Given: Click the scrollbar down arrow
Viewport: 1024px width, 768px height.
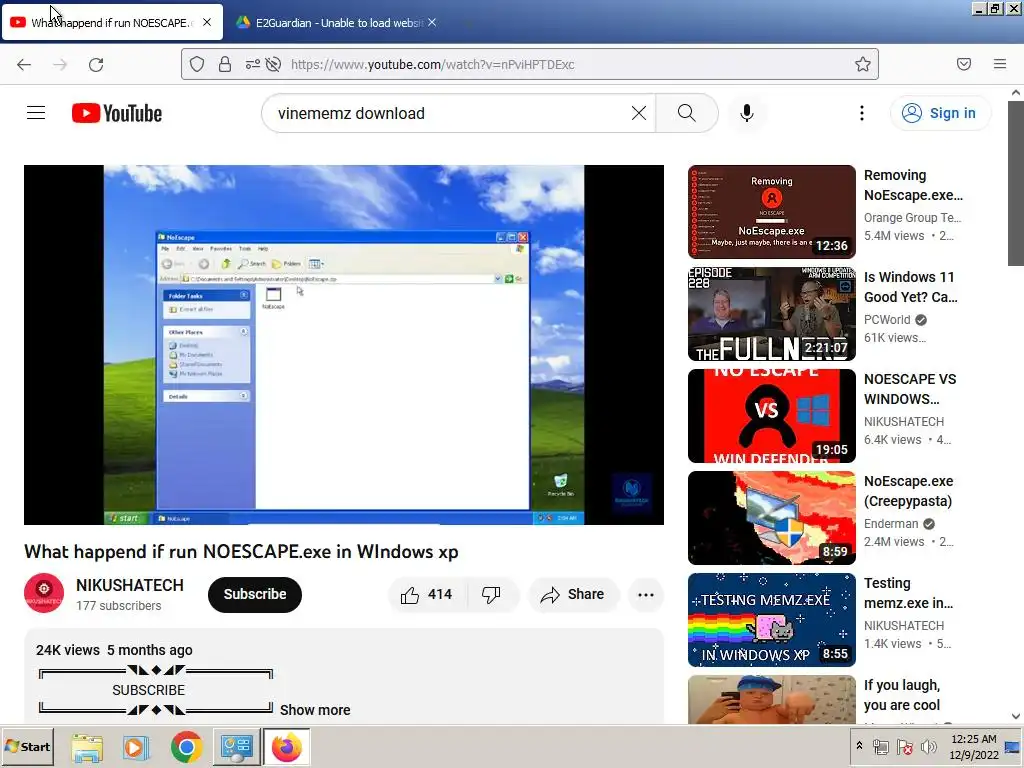Looking at the screenshot, I should 1016,716.
